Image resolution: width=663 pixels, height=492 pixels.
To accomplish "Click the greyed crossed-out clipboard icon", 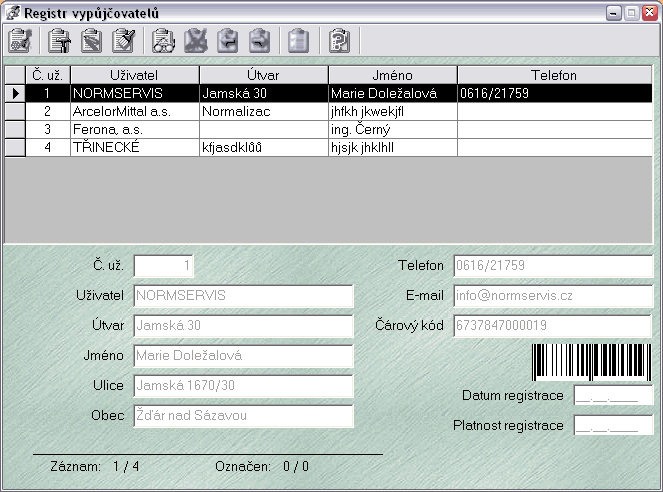I will pos(196,41).
